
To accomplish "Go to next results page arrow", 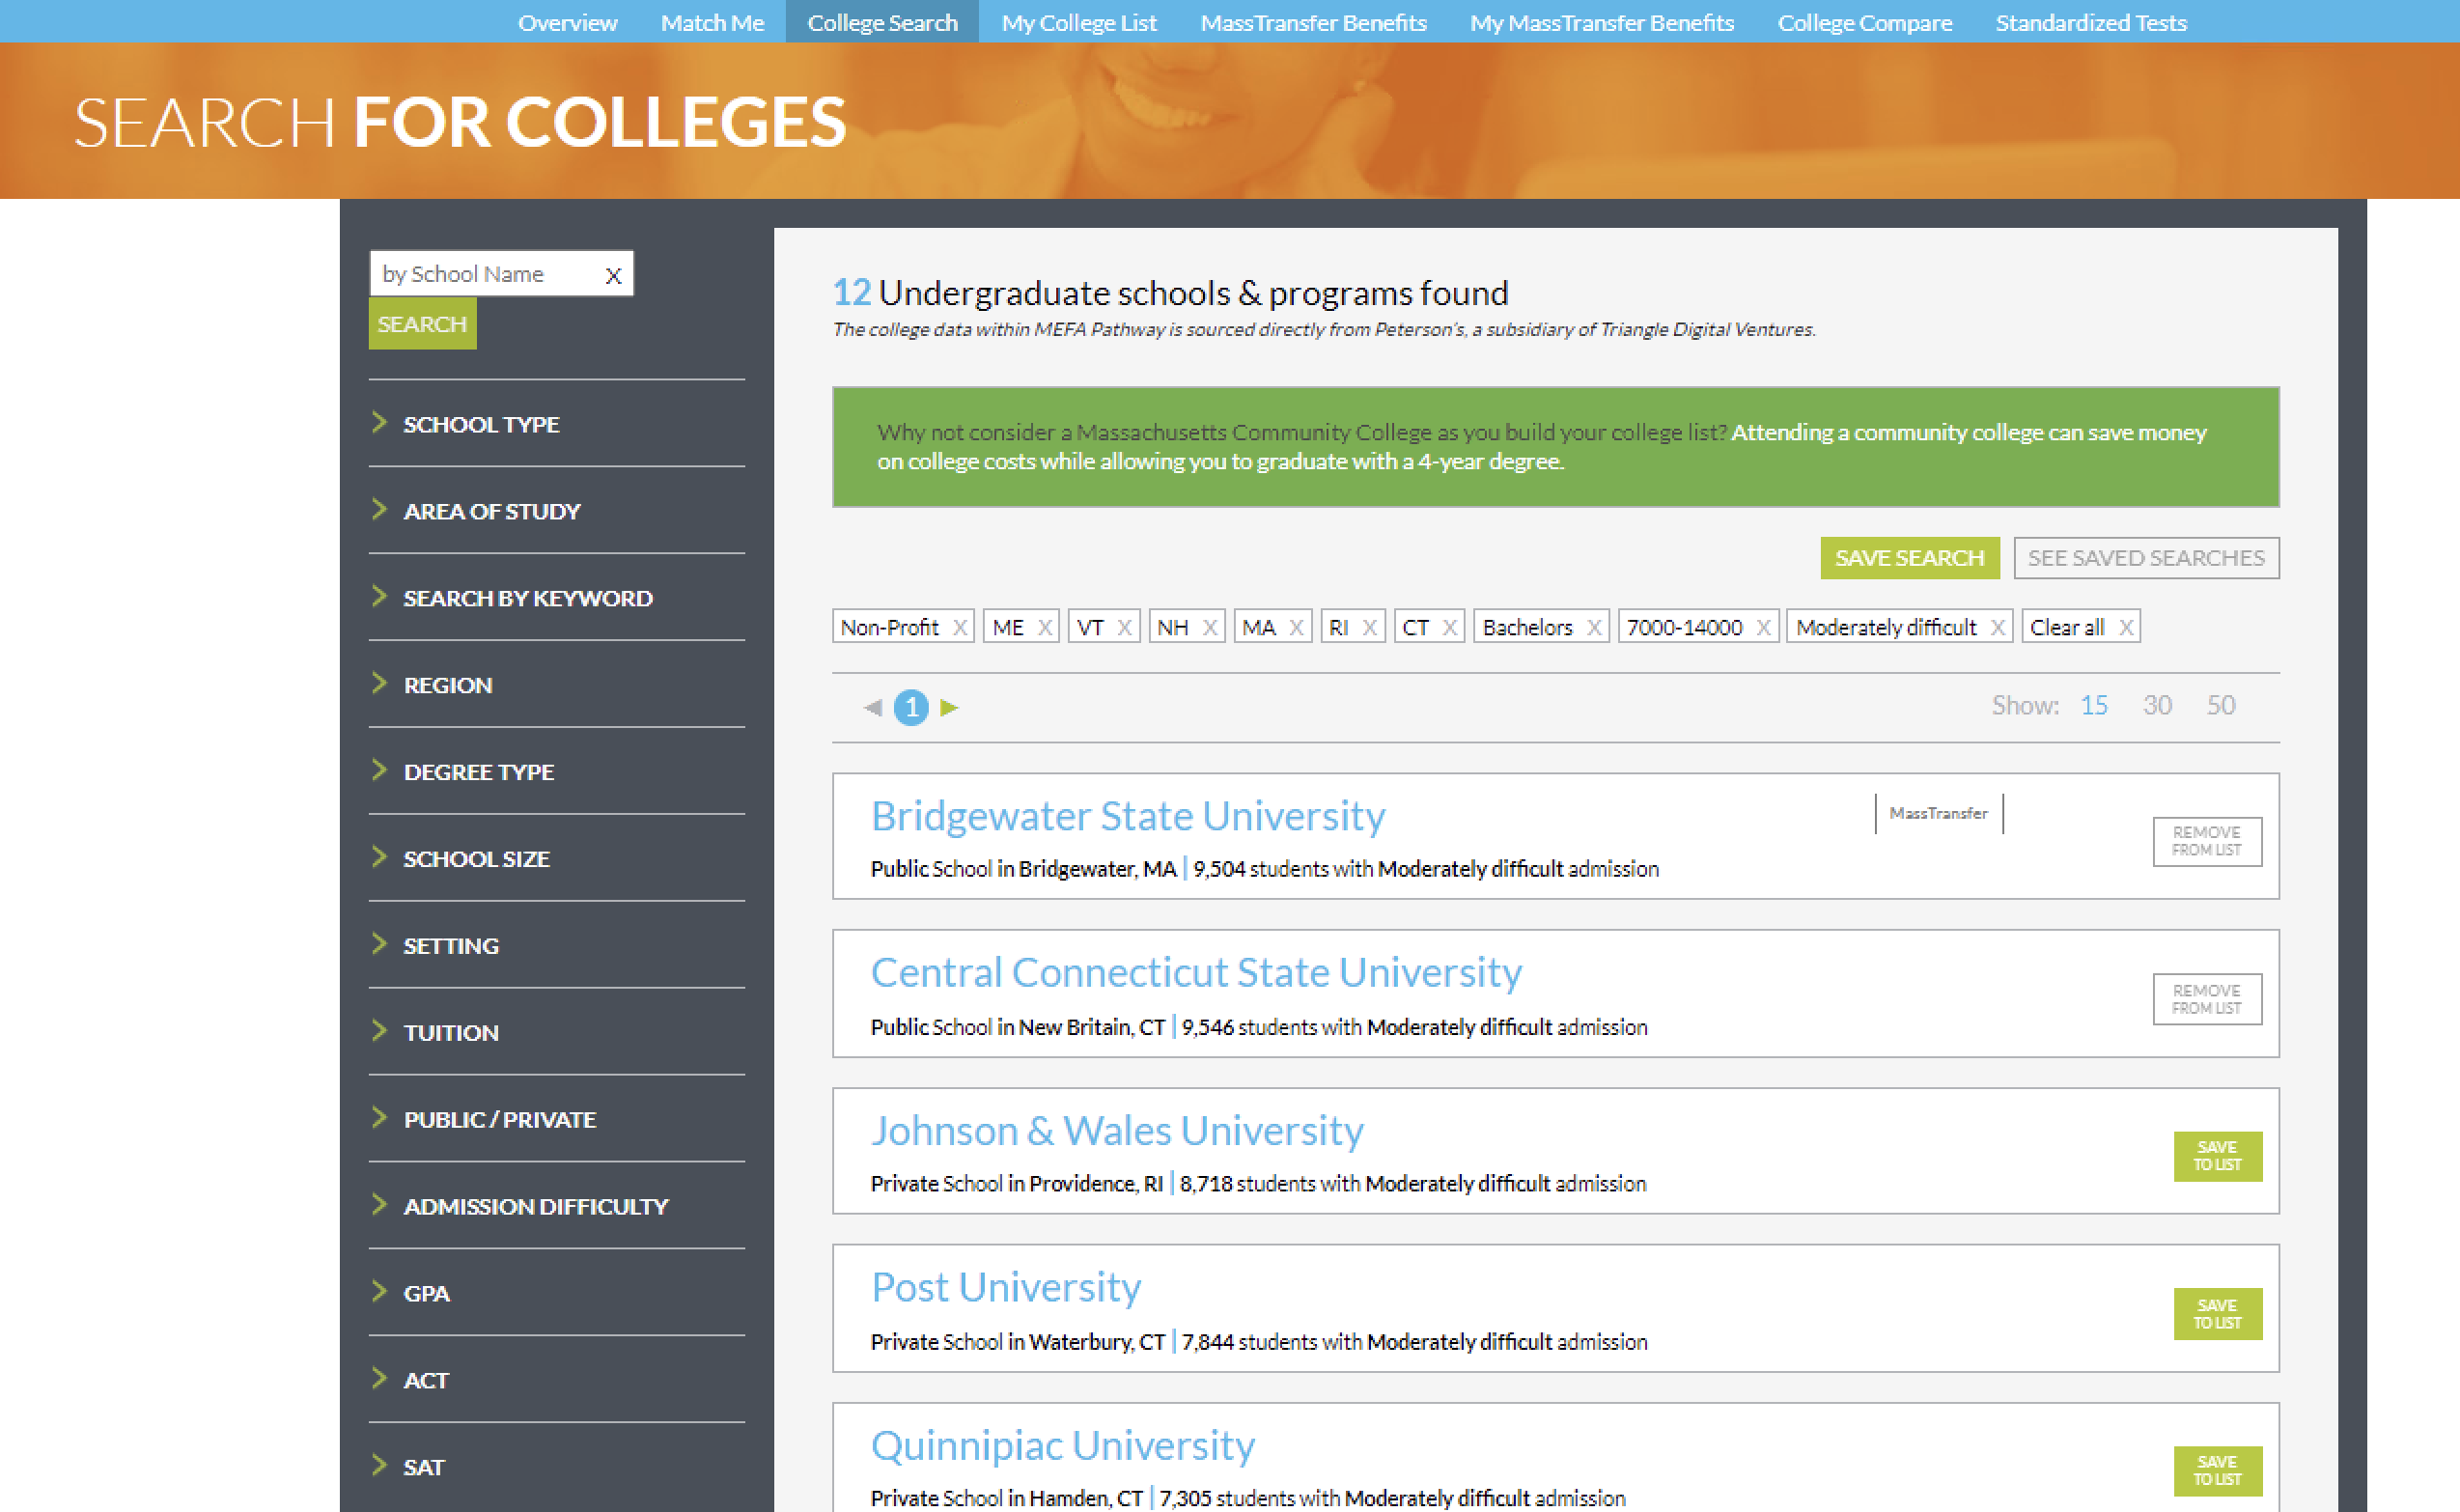I will pyautogui.click(x=949, y=707).
